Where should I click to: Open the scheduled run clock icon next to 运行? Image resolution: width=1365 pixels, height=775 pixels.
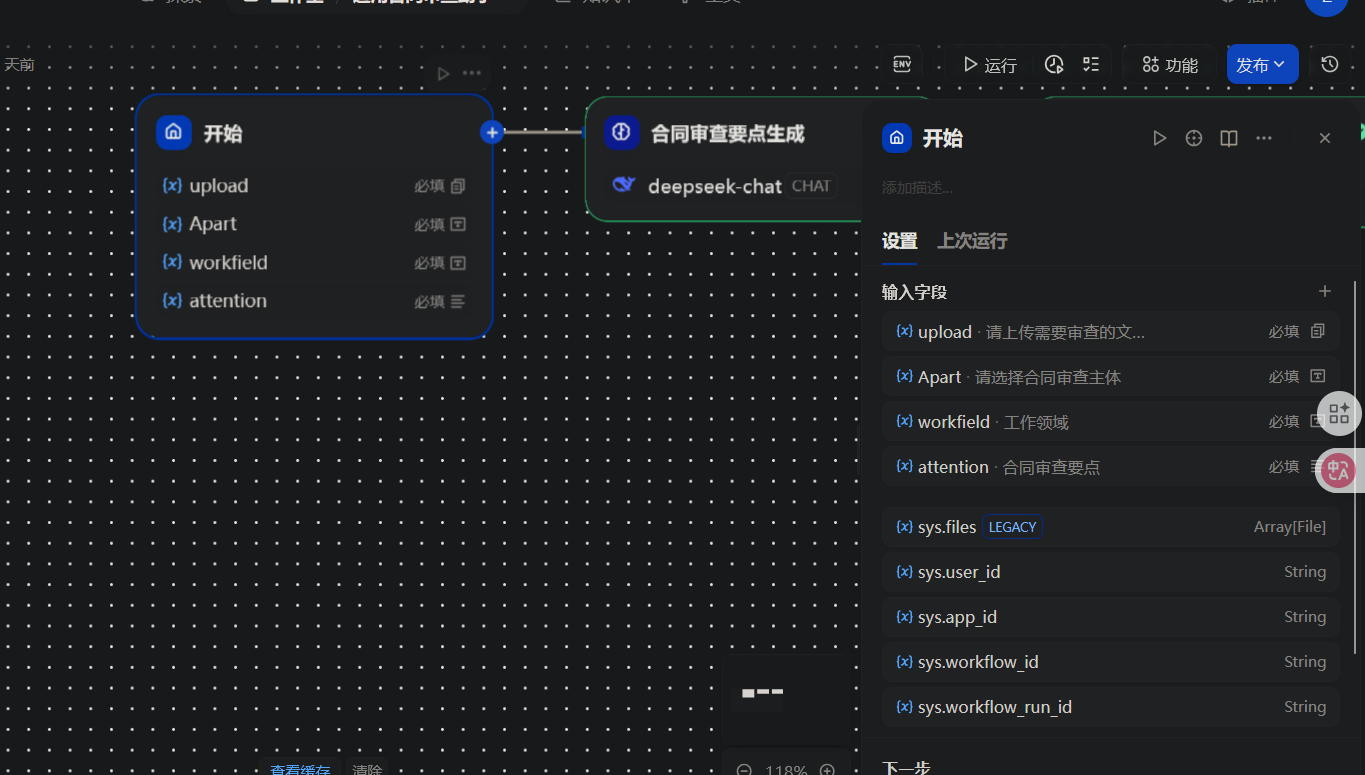1054,65
